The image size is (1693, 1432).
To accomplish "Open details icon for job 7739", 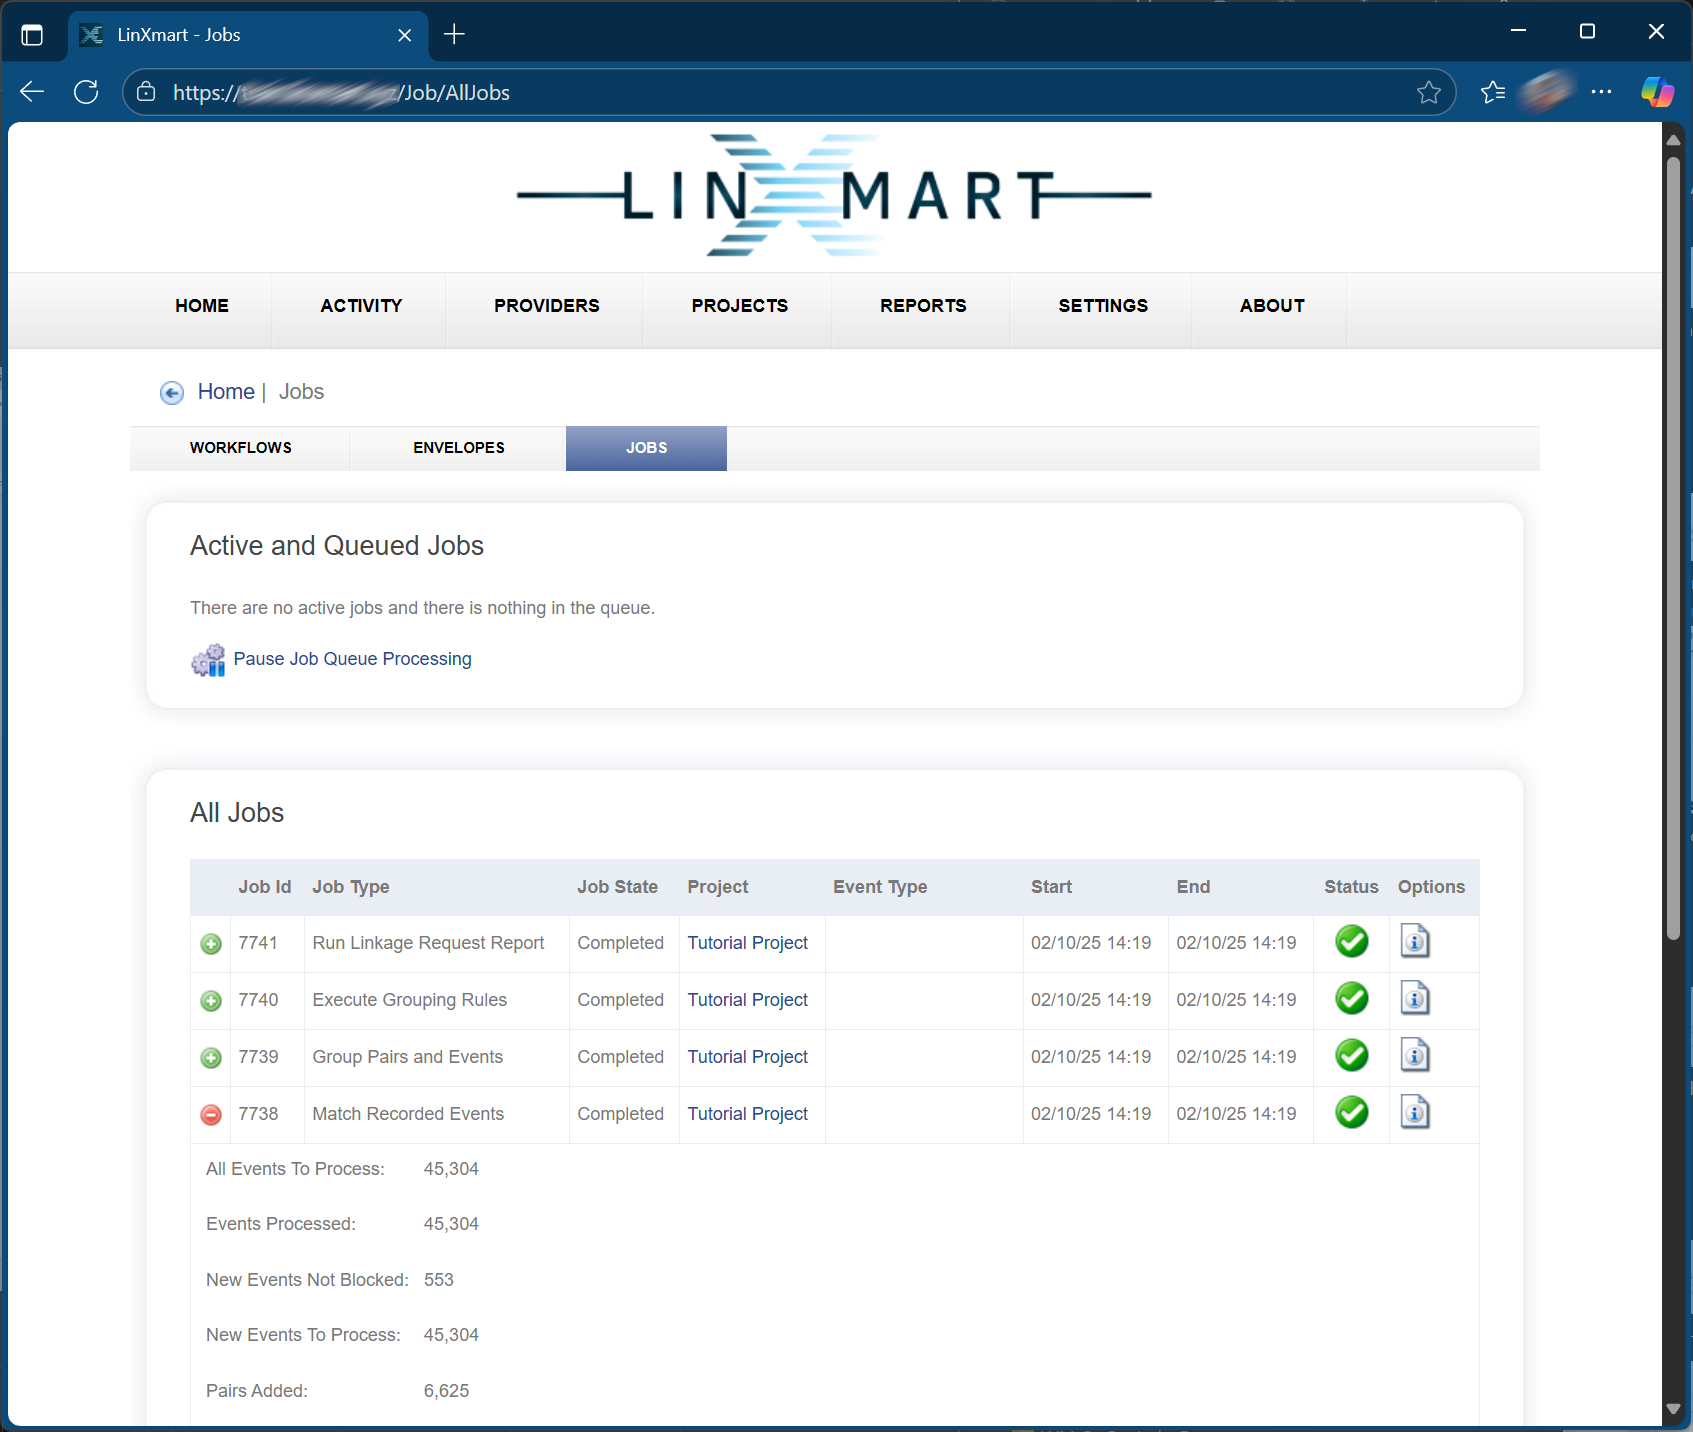I will click(1414, 1056).
